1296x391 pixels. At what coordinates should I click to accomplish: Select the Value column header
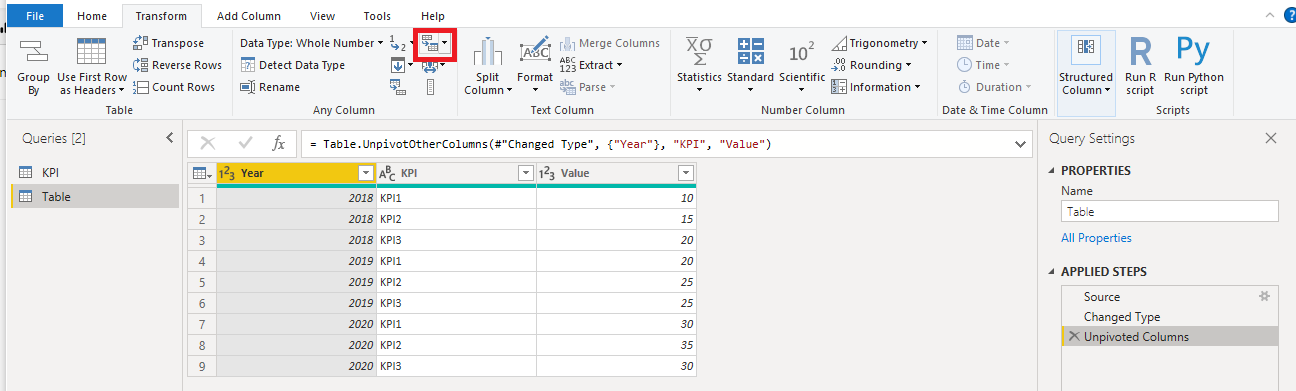(616, 173)
